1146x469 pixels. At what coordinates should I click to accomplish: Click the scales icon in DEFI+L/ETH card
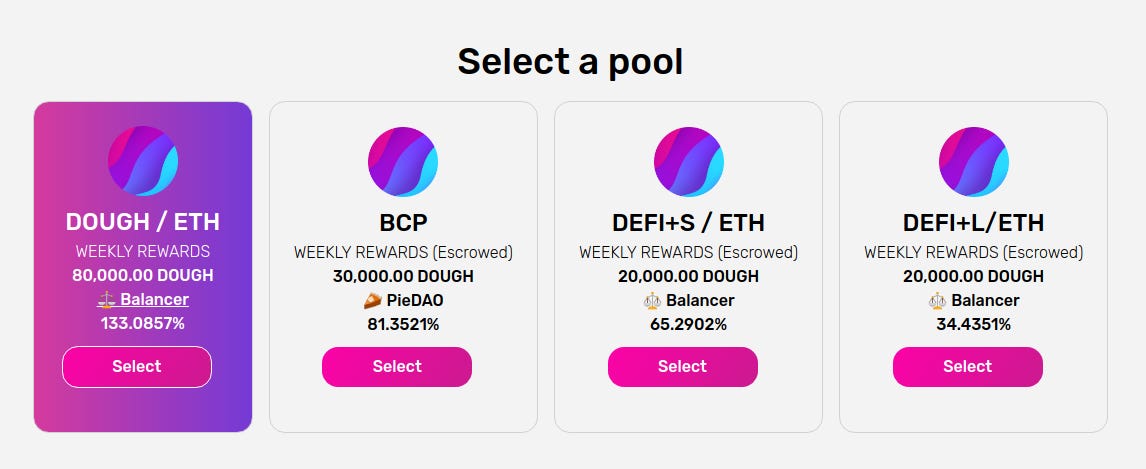tap(937, 300)
